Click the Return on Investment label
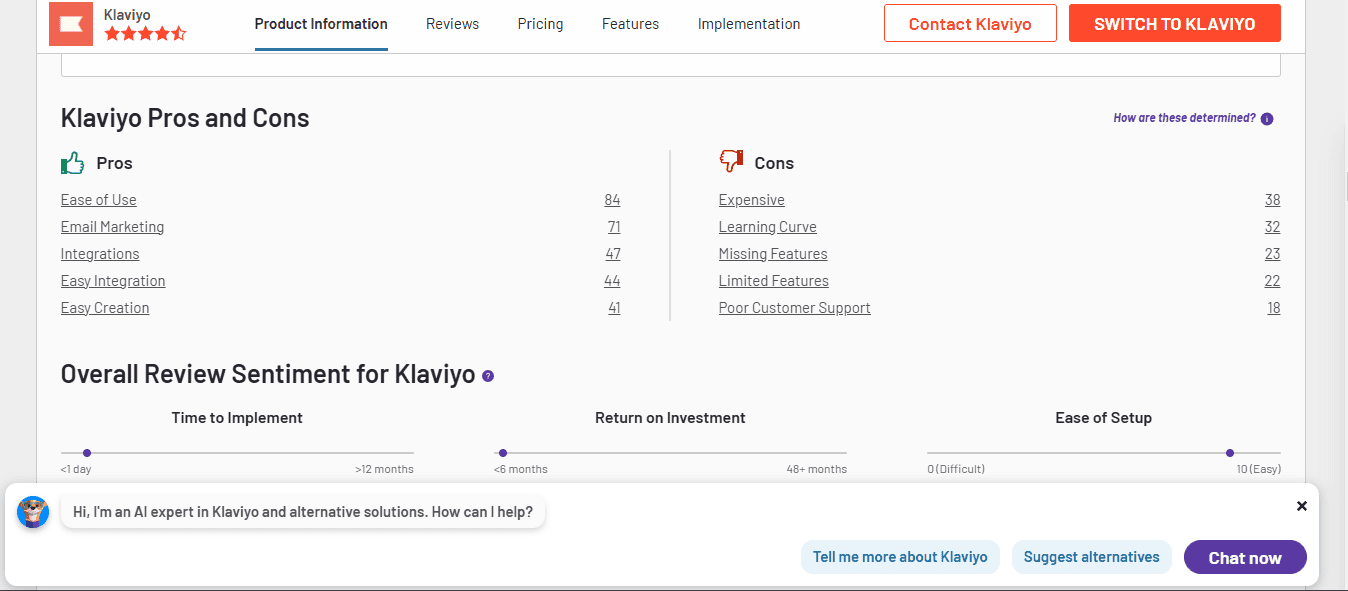Screen dimensions: 1348x591 click(x=670, y=418)
